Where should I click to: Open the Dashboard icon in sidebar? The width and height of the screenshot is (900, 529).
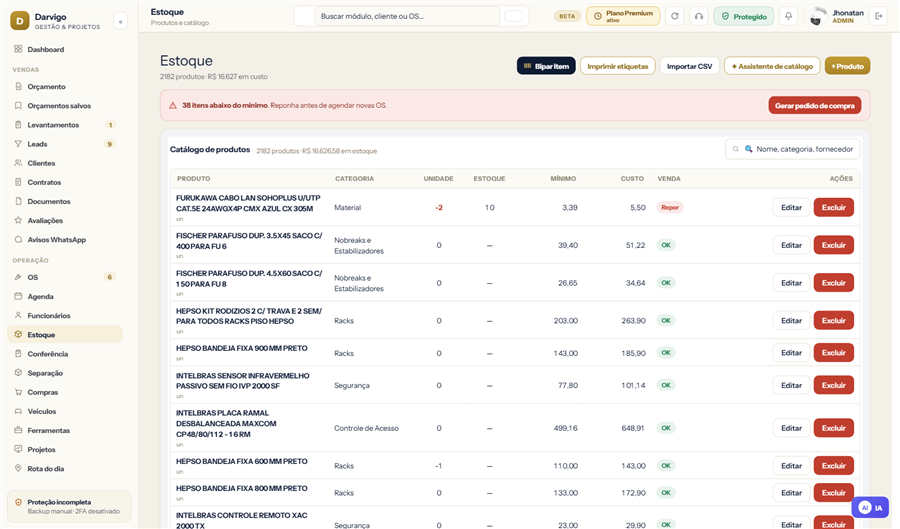pos(18,49)
